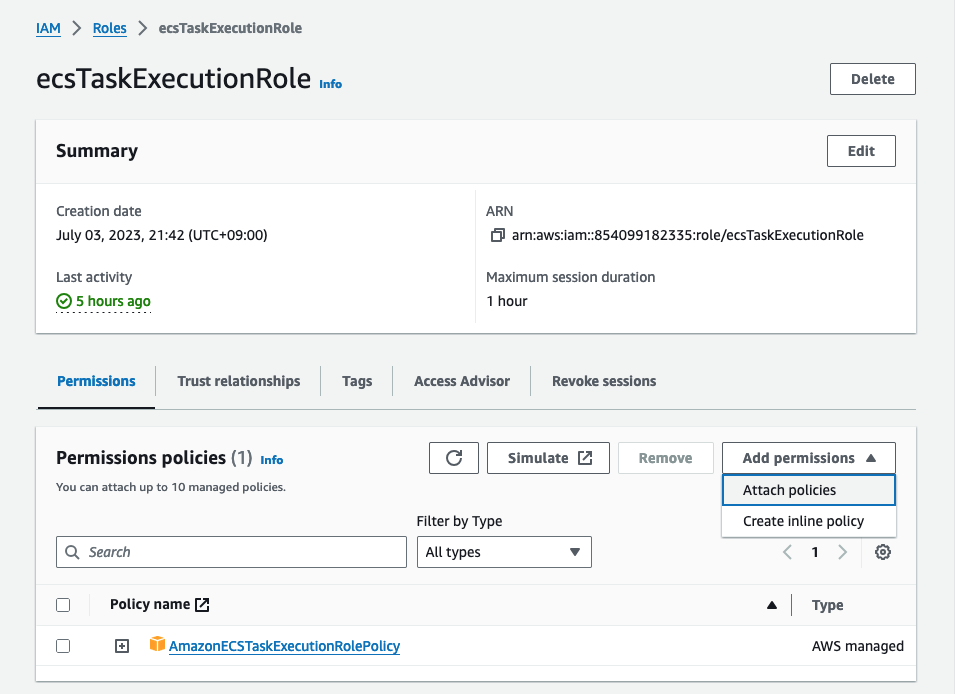This screenshot has height=694, width=955.
Task: Click the Type column header
Action: pos(827,605)
